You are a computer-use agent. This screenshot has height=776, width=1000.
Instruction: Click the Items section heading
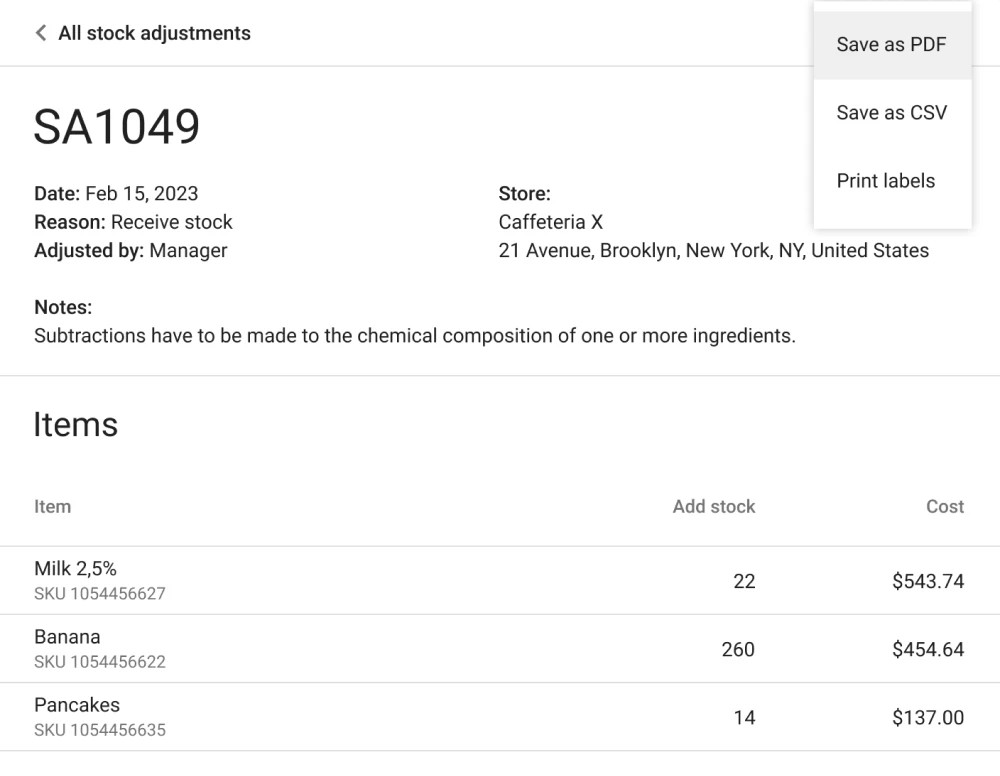pyautogui.click(x=76, y=425)
